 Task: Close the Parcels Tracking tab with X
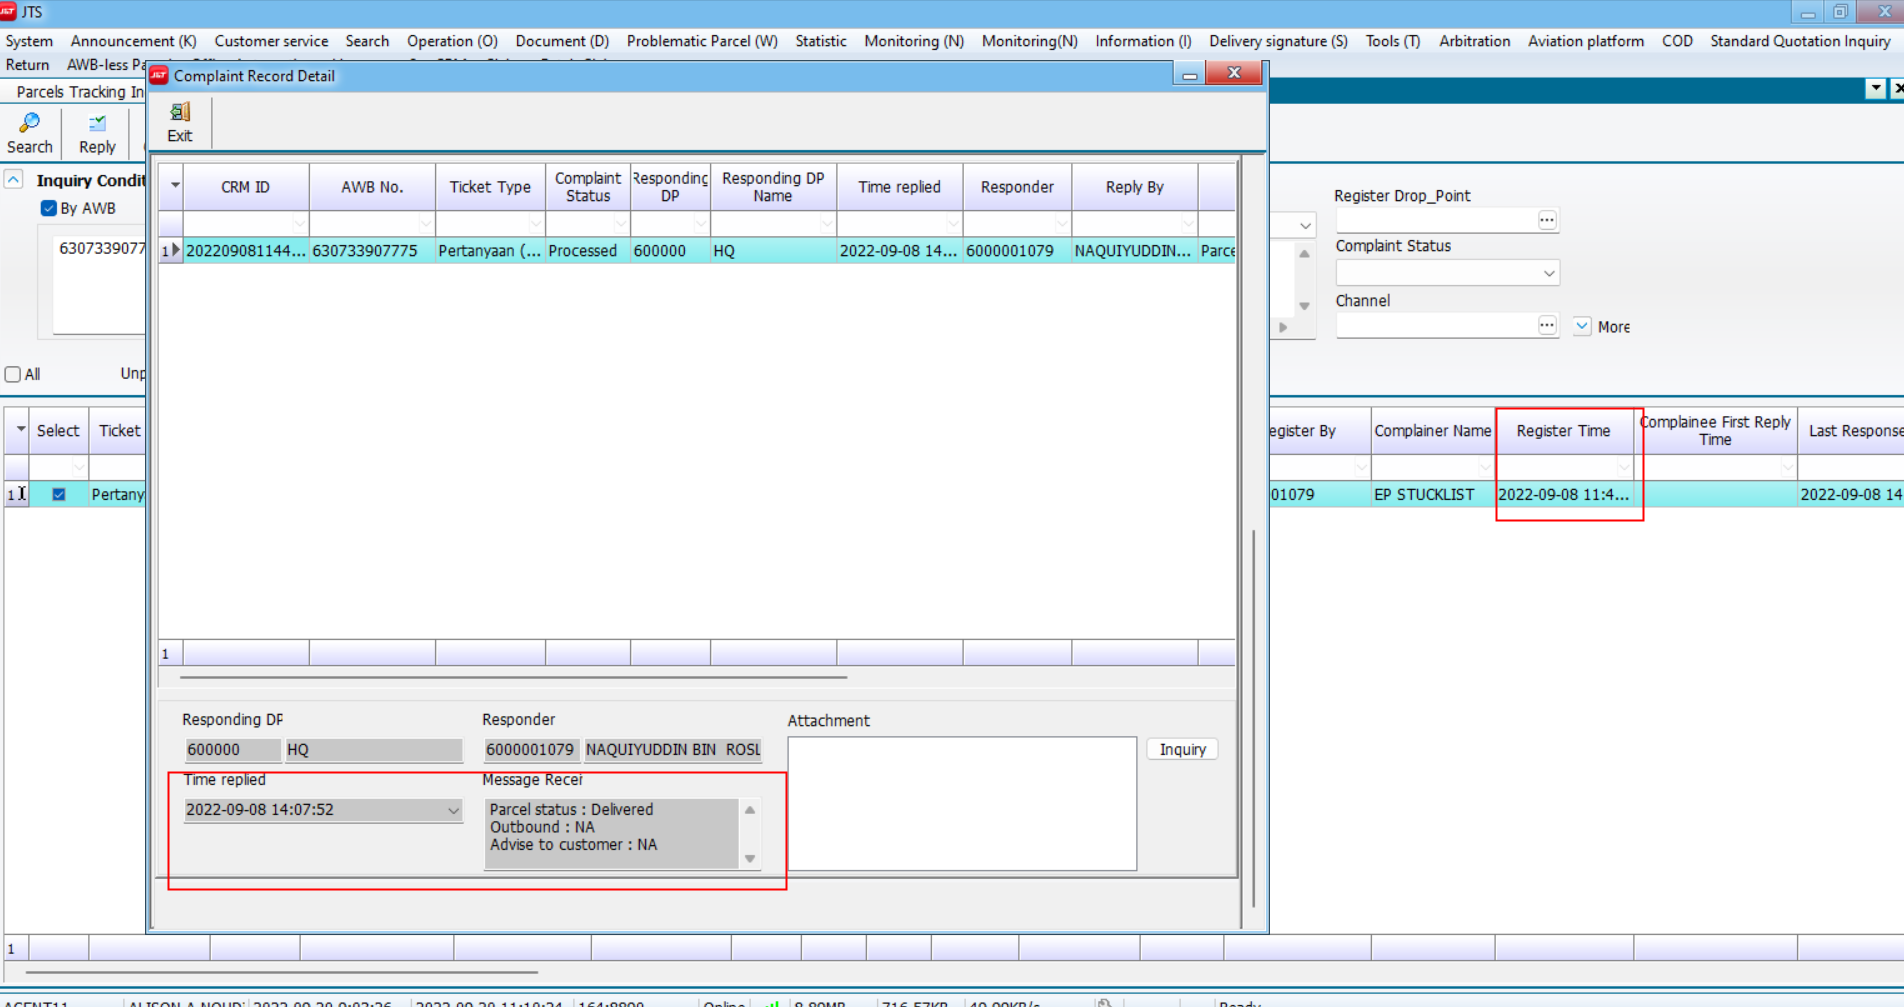click(x=1897, y=89)
